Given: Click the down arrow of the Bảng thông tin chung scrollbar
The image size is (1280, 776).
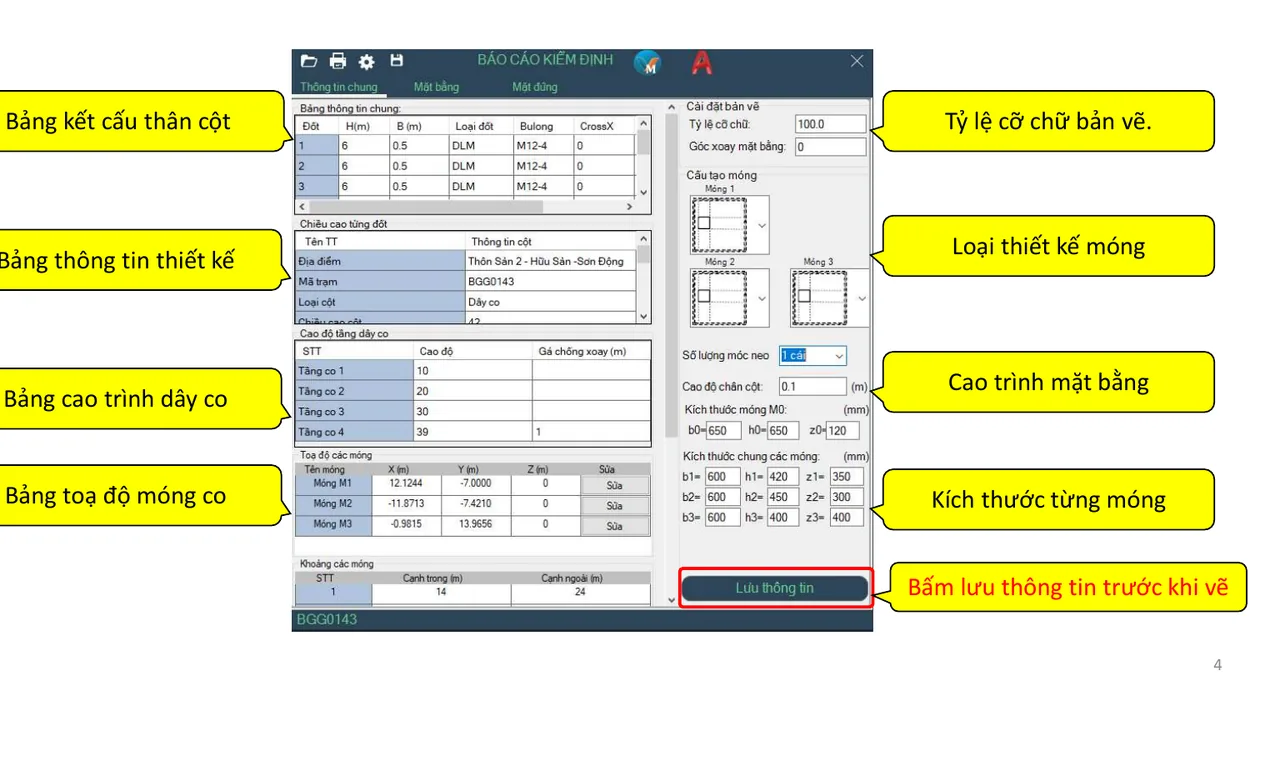Looking at the screenshot, I should (x=643, y=192).
